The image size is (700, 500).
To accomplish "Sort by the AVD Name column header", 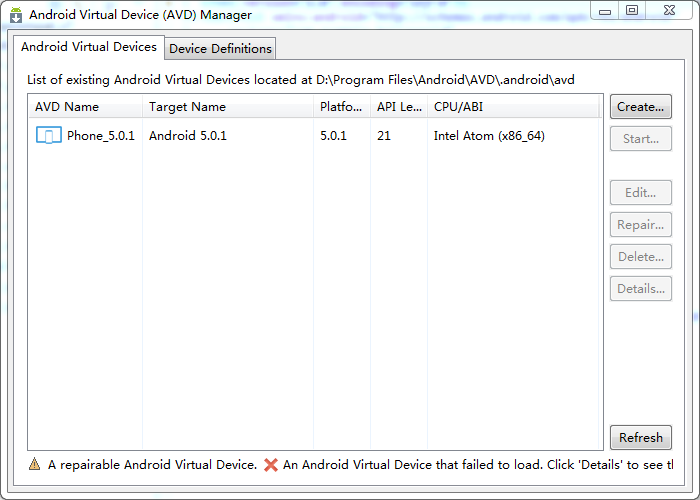I will 86,107.
